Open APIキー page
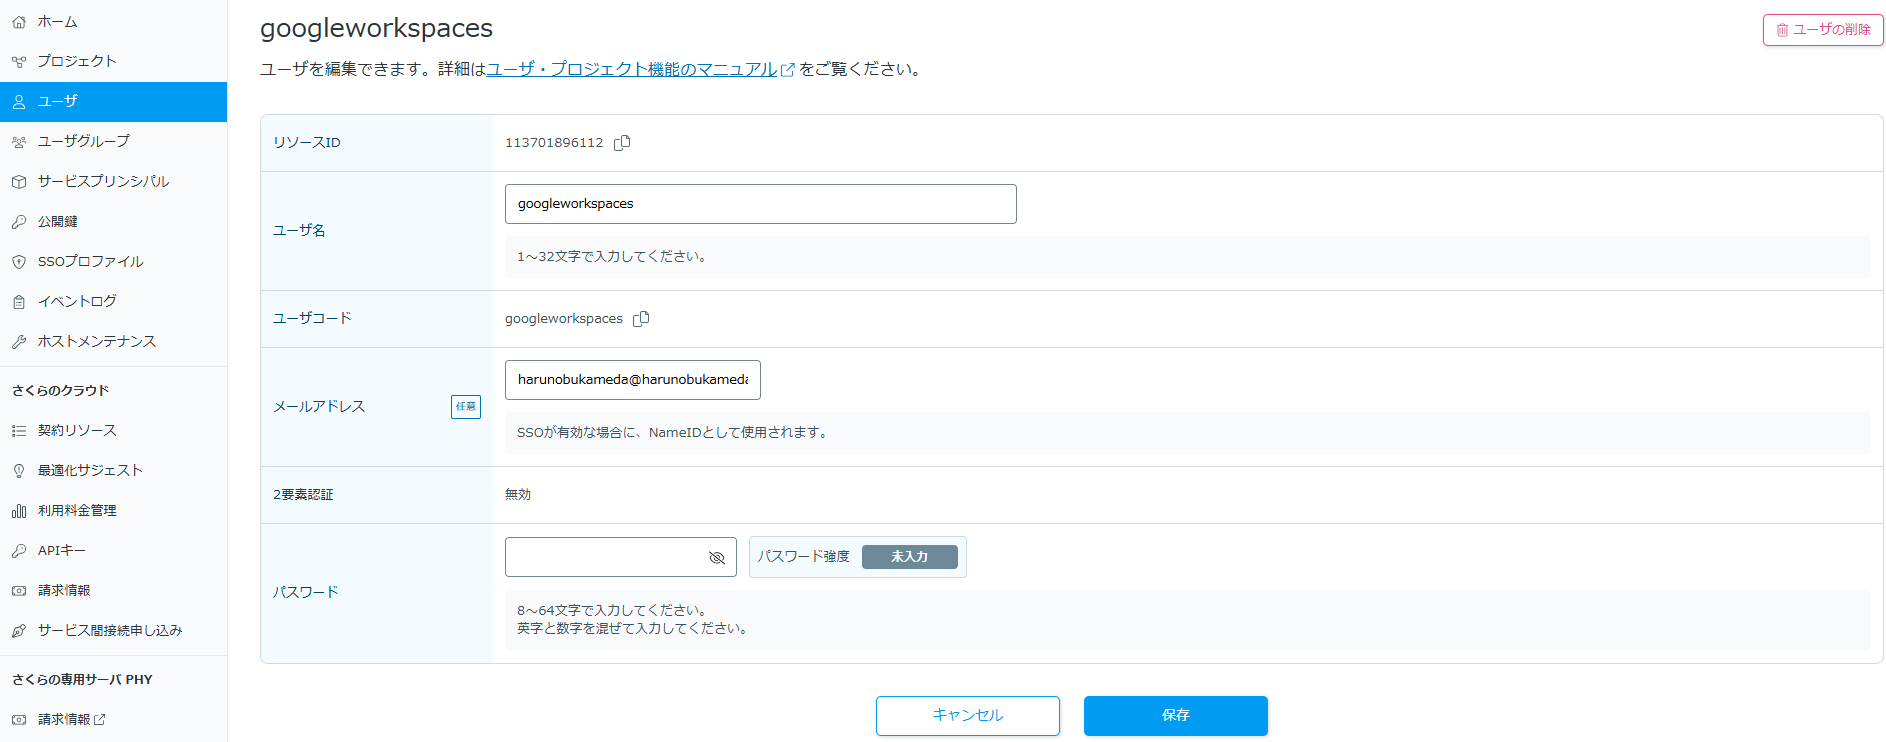This screenshot has height=742, width=1886. pyautogui.click(x=113, y=551)
